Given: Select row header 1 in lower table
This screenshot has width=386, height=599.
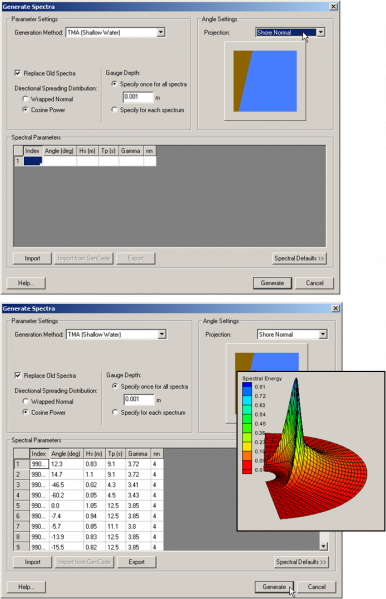Looking at the screenshot, I should [x=21, y=464].
